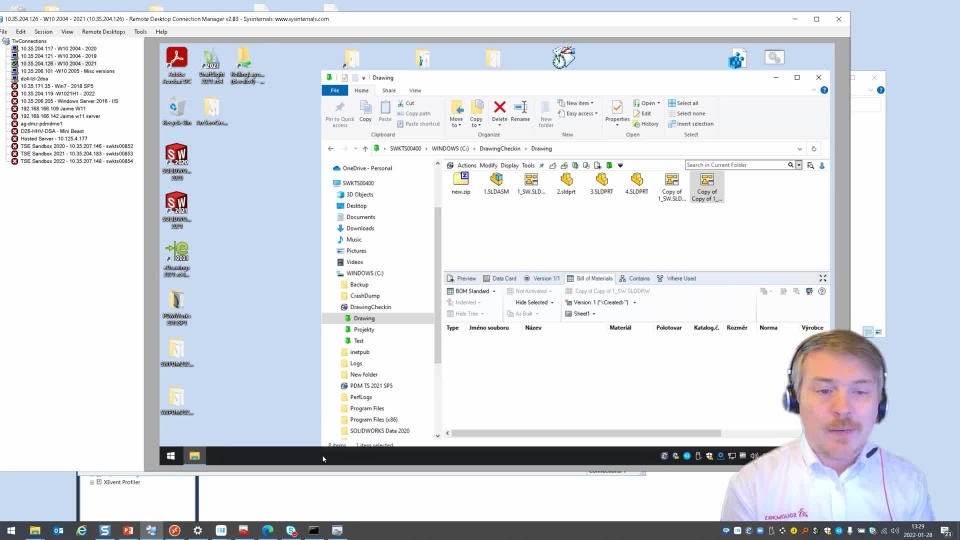Open the Copy to dropdown
Image resolution: width=960 pixels, height=540 pixels.
(x=476, y=113)
